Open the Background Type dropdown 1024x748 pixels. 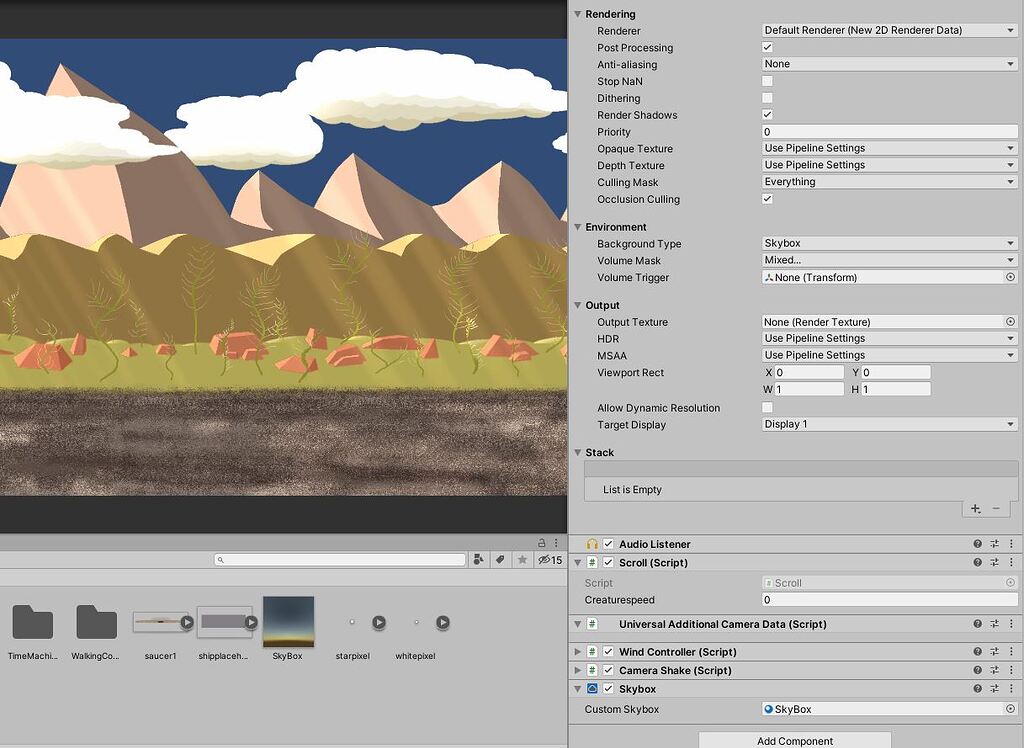[x=887, y=243]
